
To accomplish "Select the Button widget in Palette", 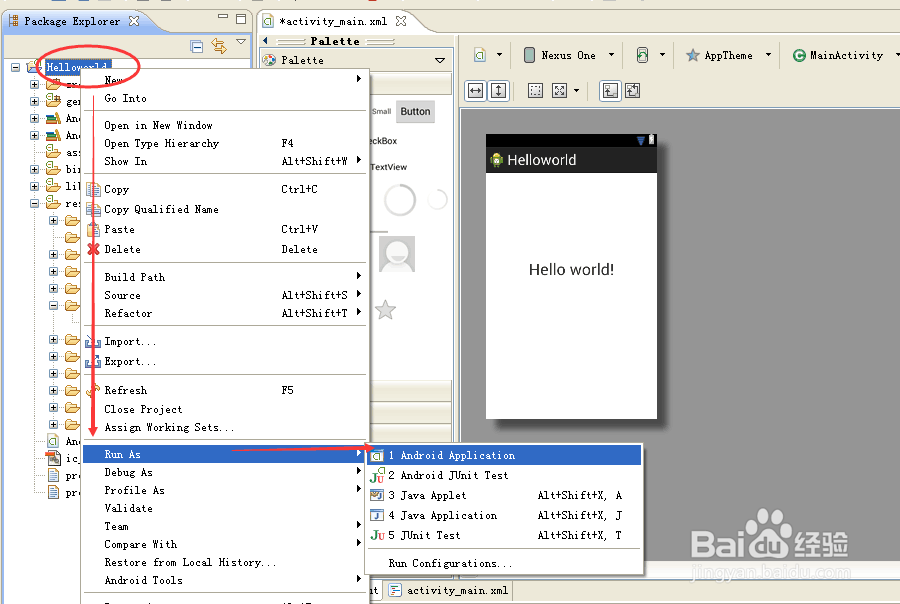I will 415,111.
